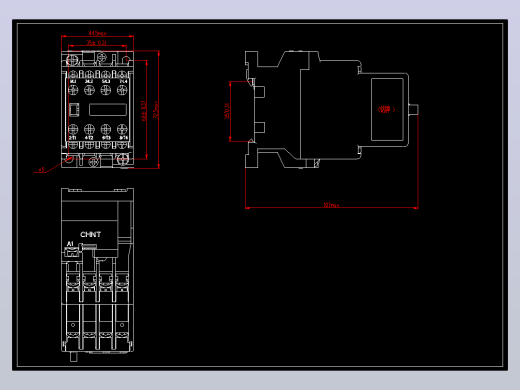Select the 72.5max height dimension text

point(156,109)
